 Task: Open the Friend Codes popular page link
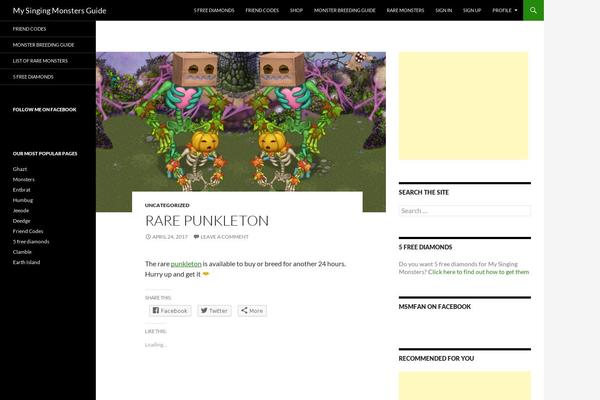28,231
